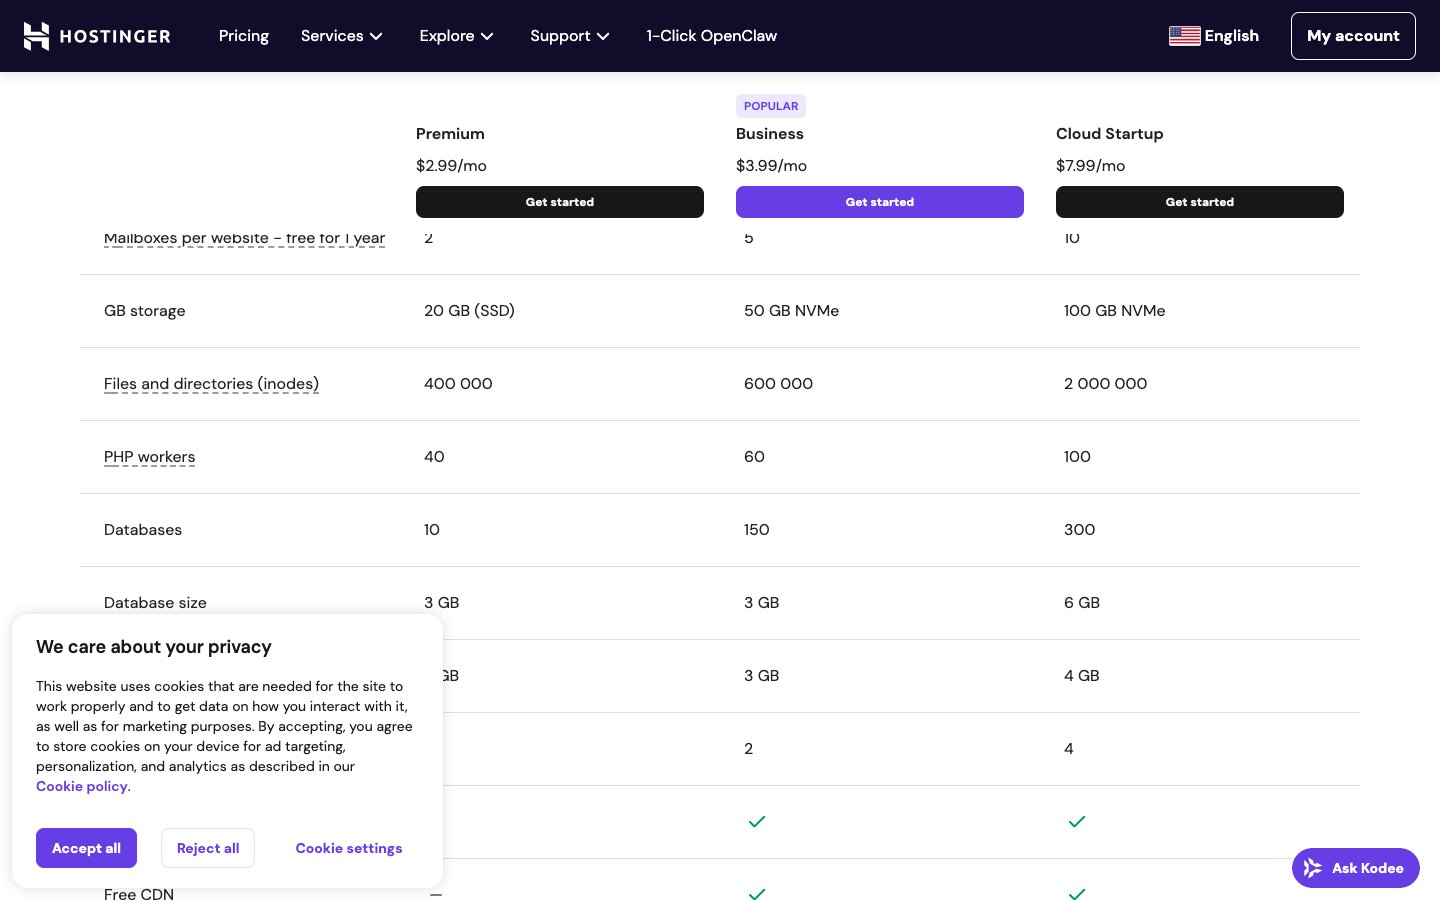Open the Support dropdown menu

[569, 36]
